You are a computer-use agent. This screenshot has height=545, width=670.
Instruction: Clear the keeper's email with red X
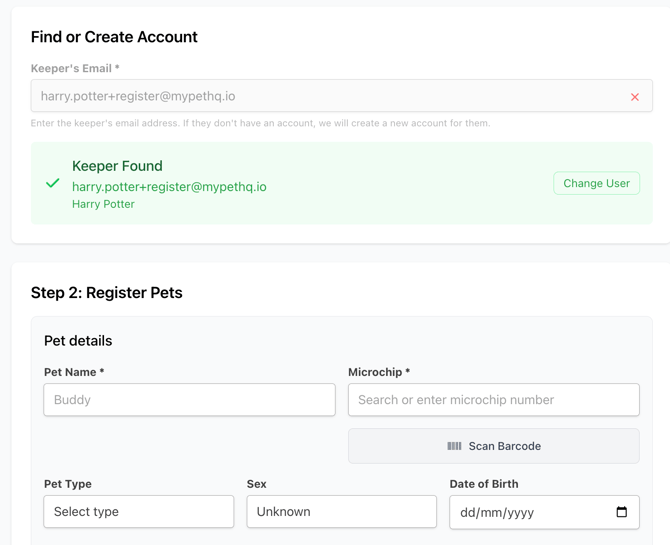click(x=635, y=97)
